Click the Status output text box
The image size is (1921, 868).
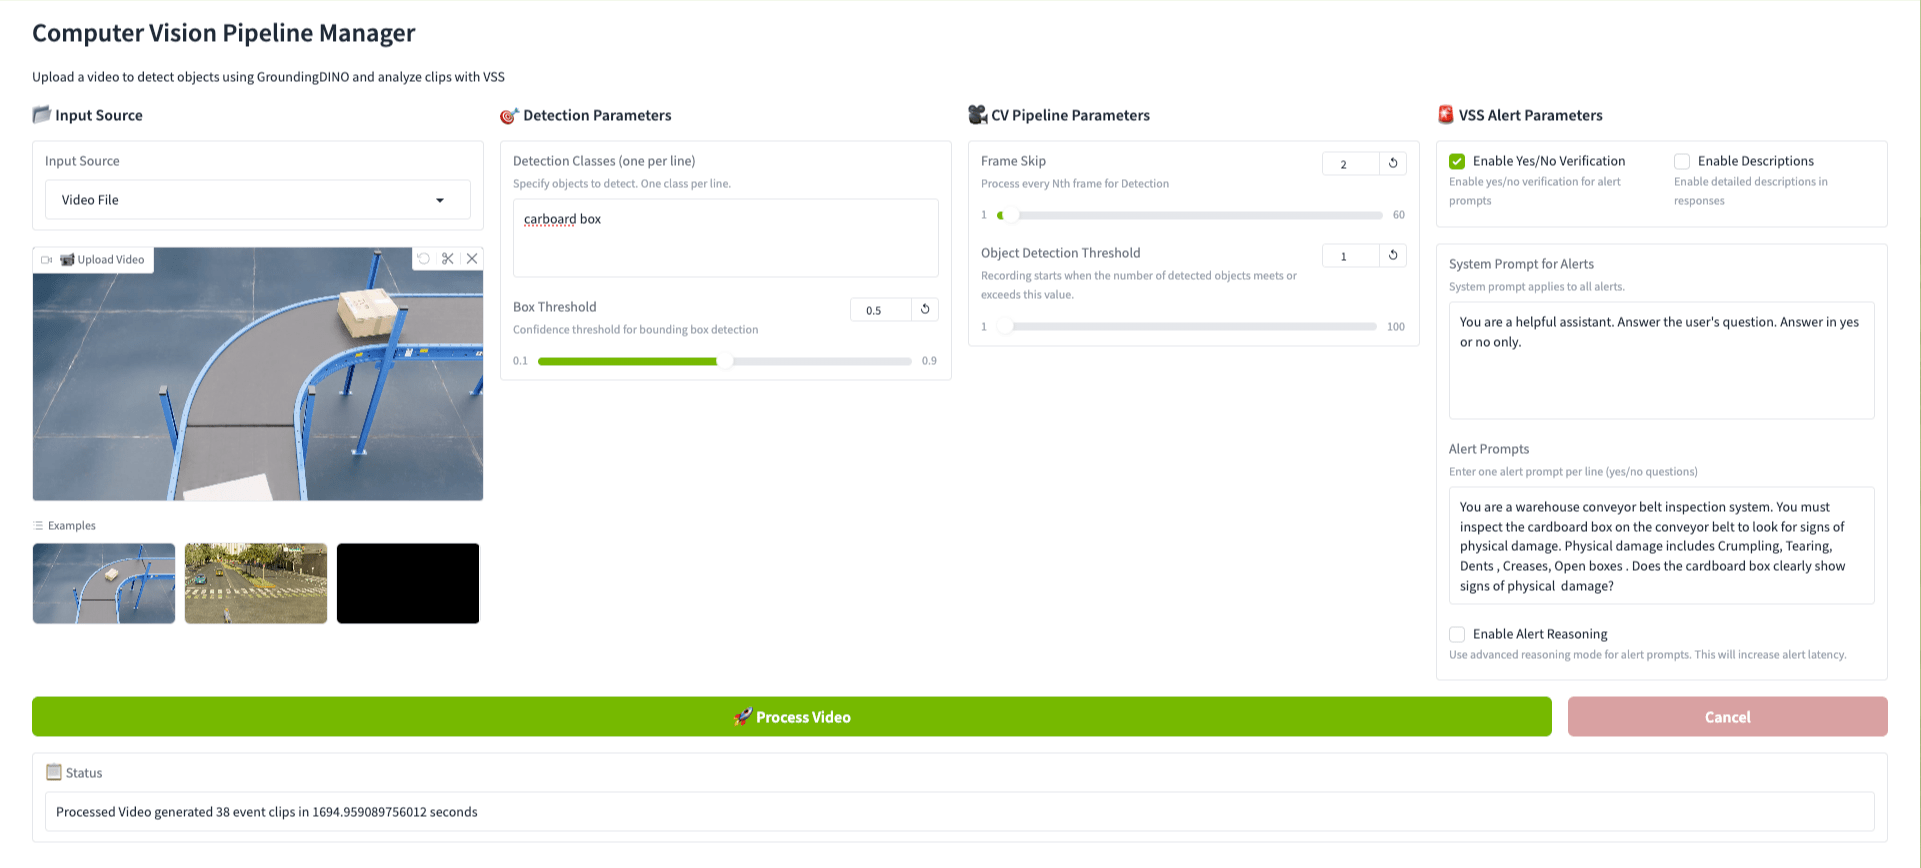pos(960,812)
